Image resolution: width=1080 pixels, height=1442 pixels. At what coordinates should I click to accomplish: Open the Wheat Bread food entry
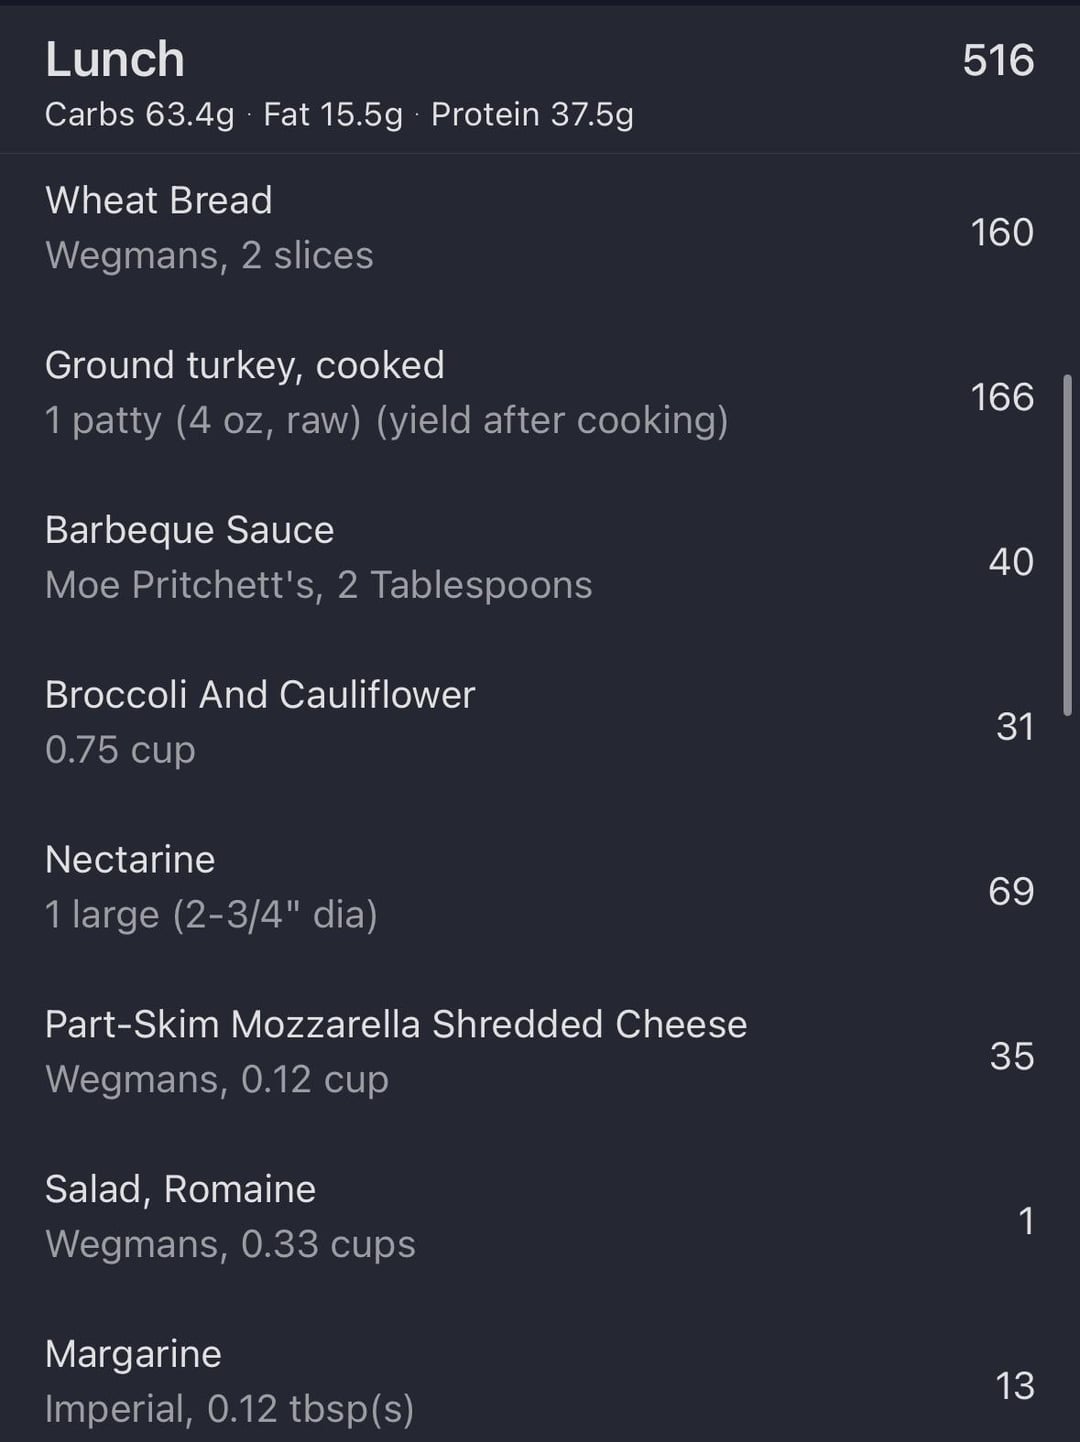(159, 201)
